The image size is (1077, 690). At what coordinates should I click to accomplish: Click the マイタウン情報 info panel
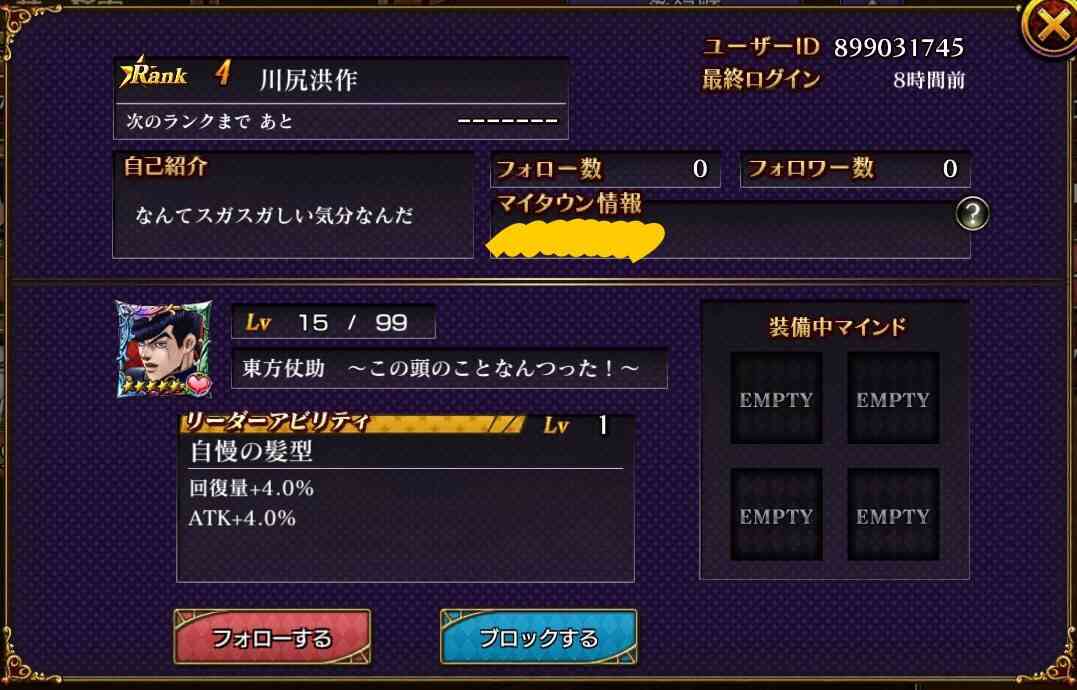pos(730,227)
